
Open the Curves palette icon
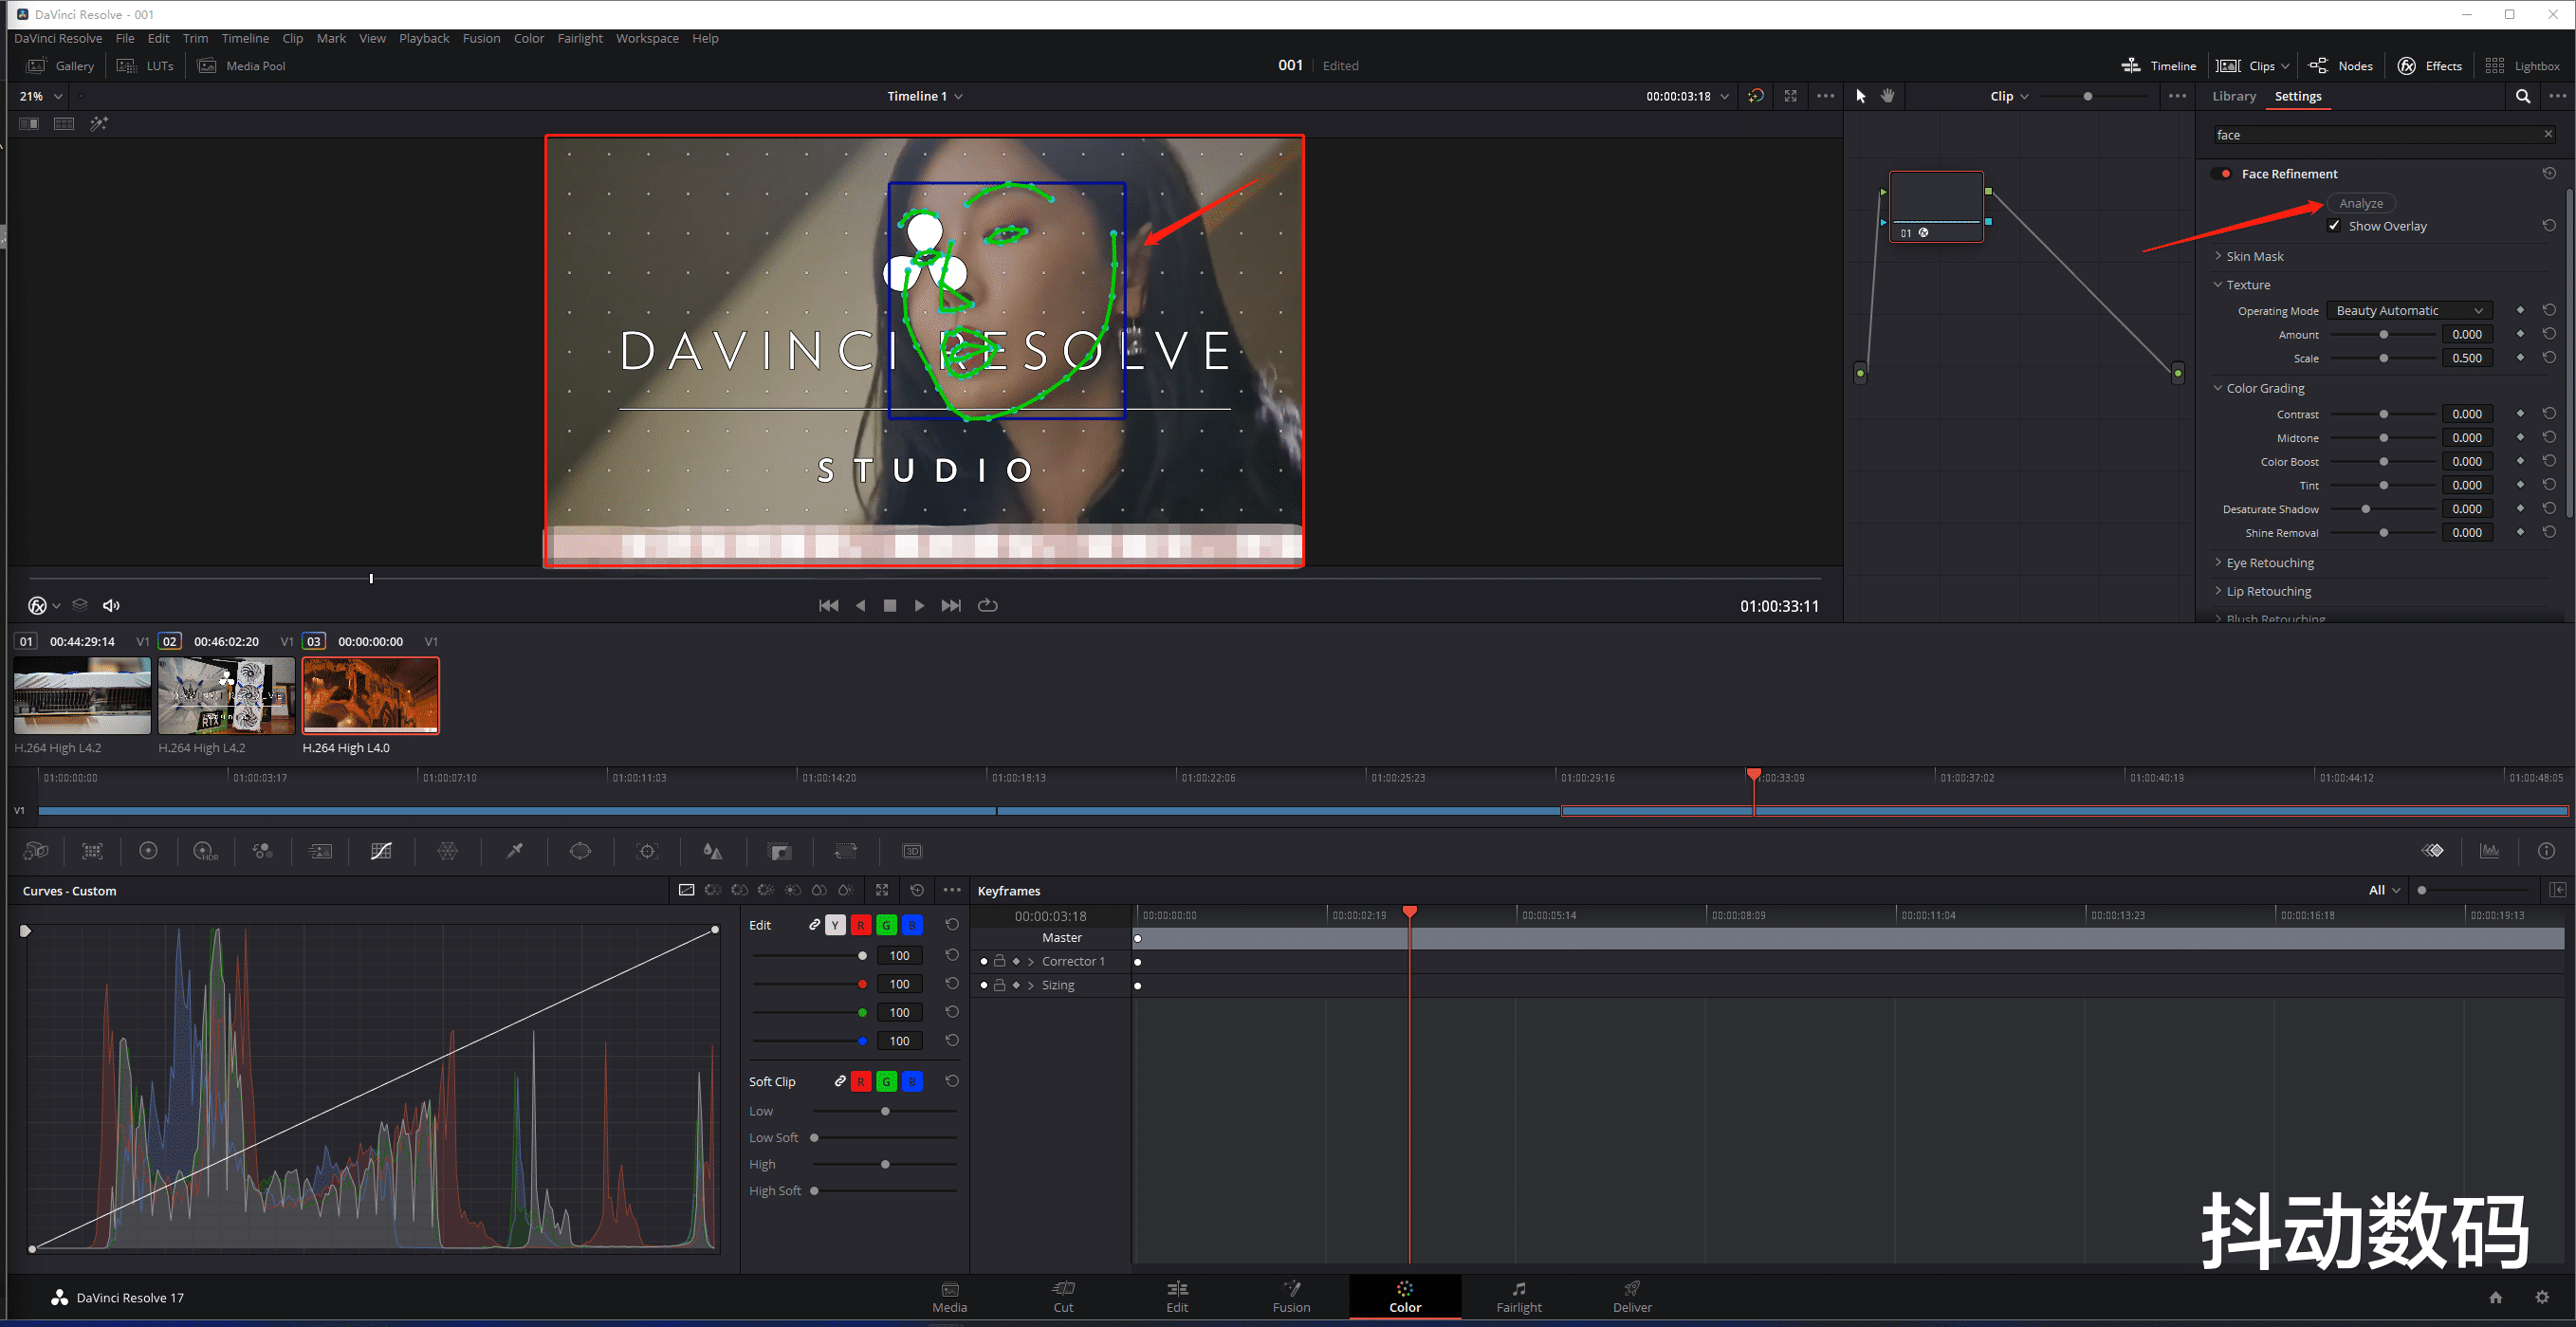381,851
